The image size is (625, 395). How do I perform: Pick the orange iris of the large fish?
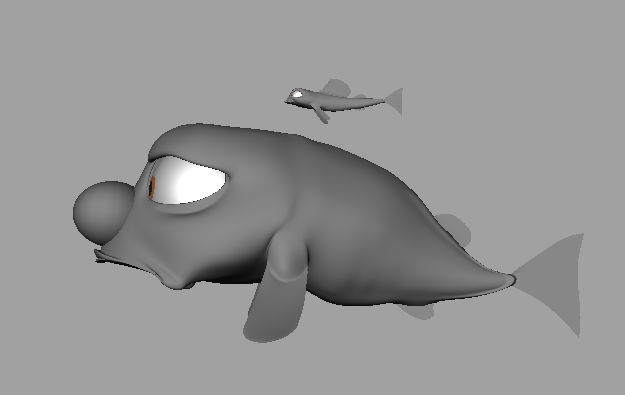click(x=152, y=187)
